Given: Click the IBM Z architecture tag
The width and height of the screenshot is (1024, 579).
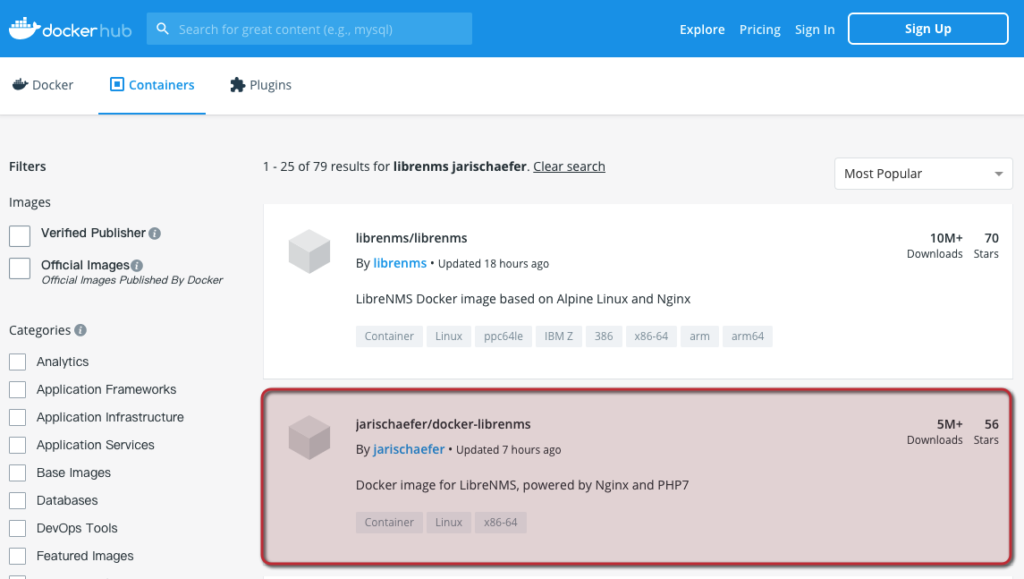Looking at the screenshot, I should coord(559,336).
